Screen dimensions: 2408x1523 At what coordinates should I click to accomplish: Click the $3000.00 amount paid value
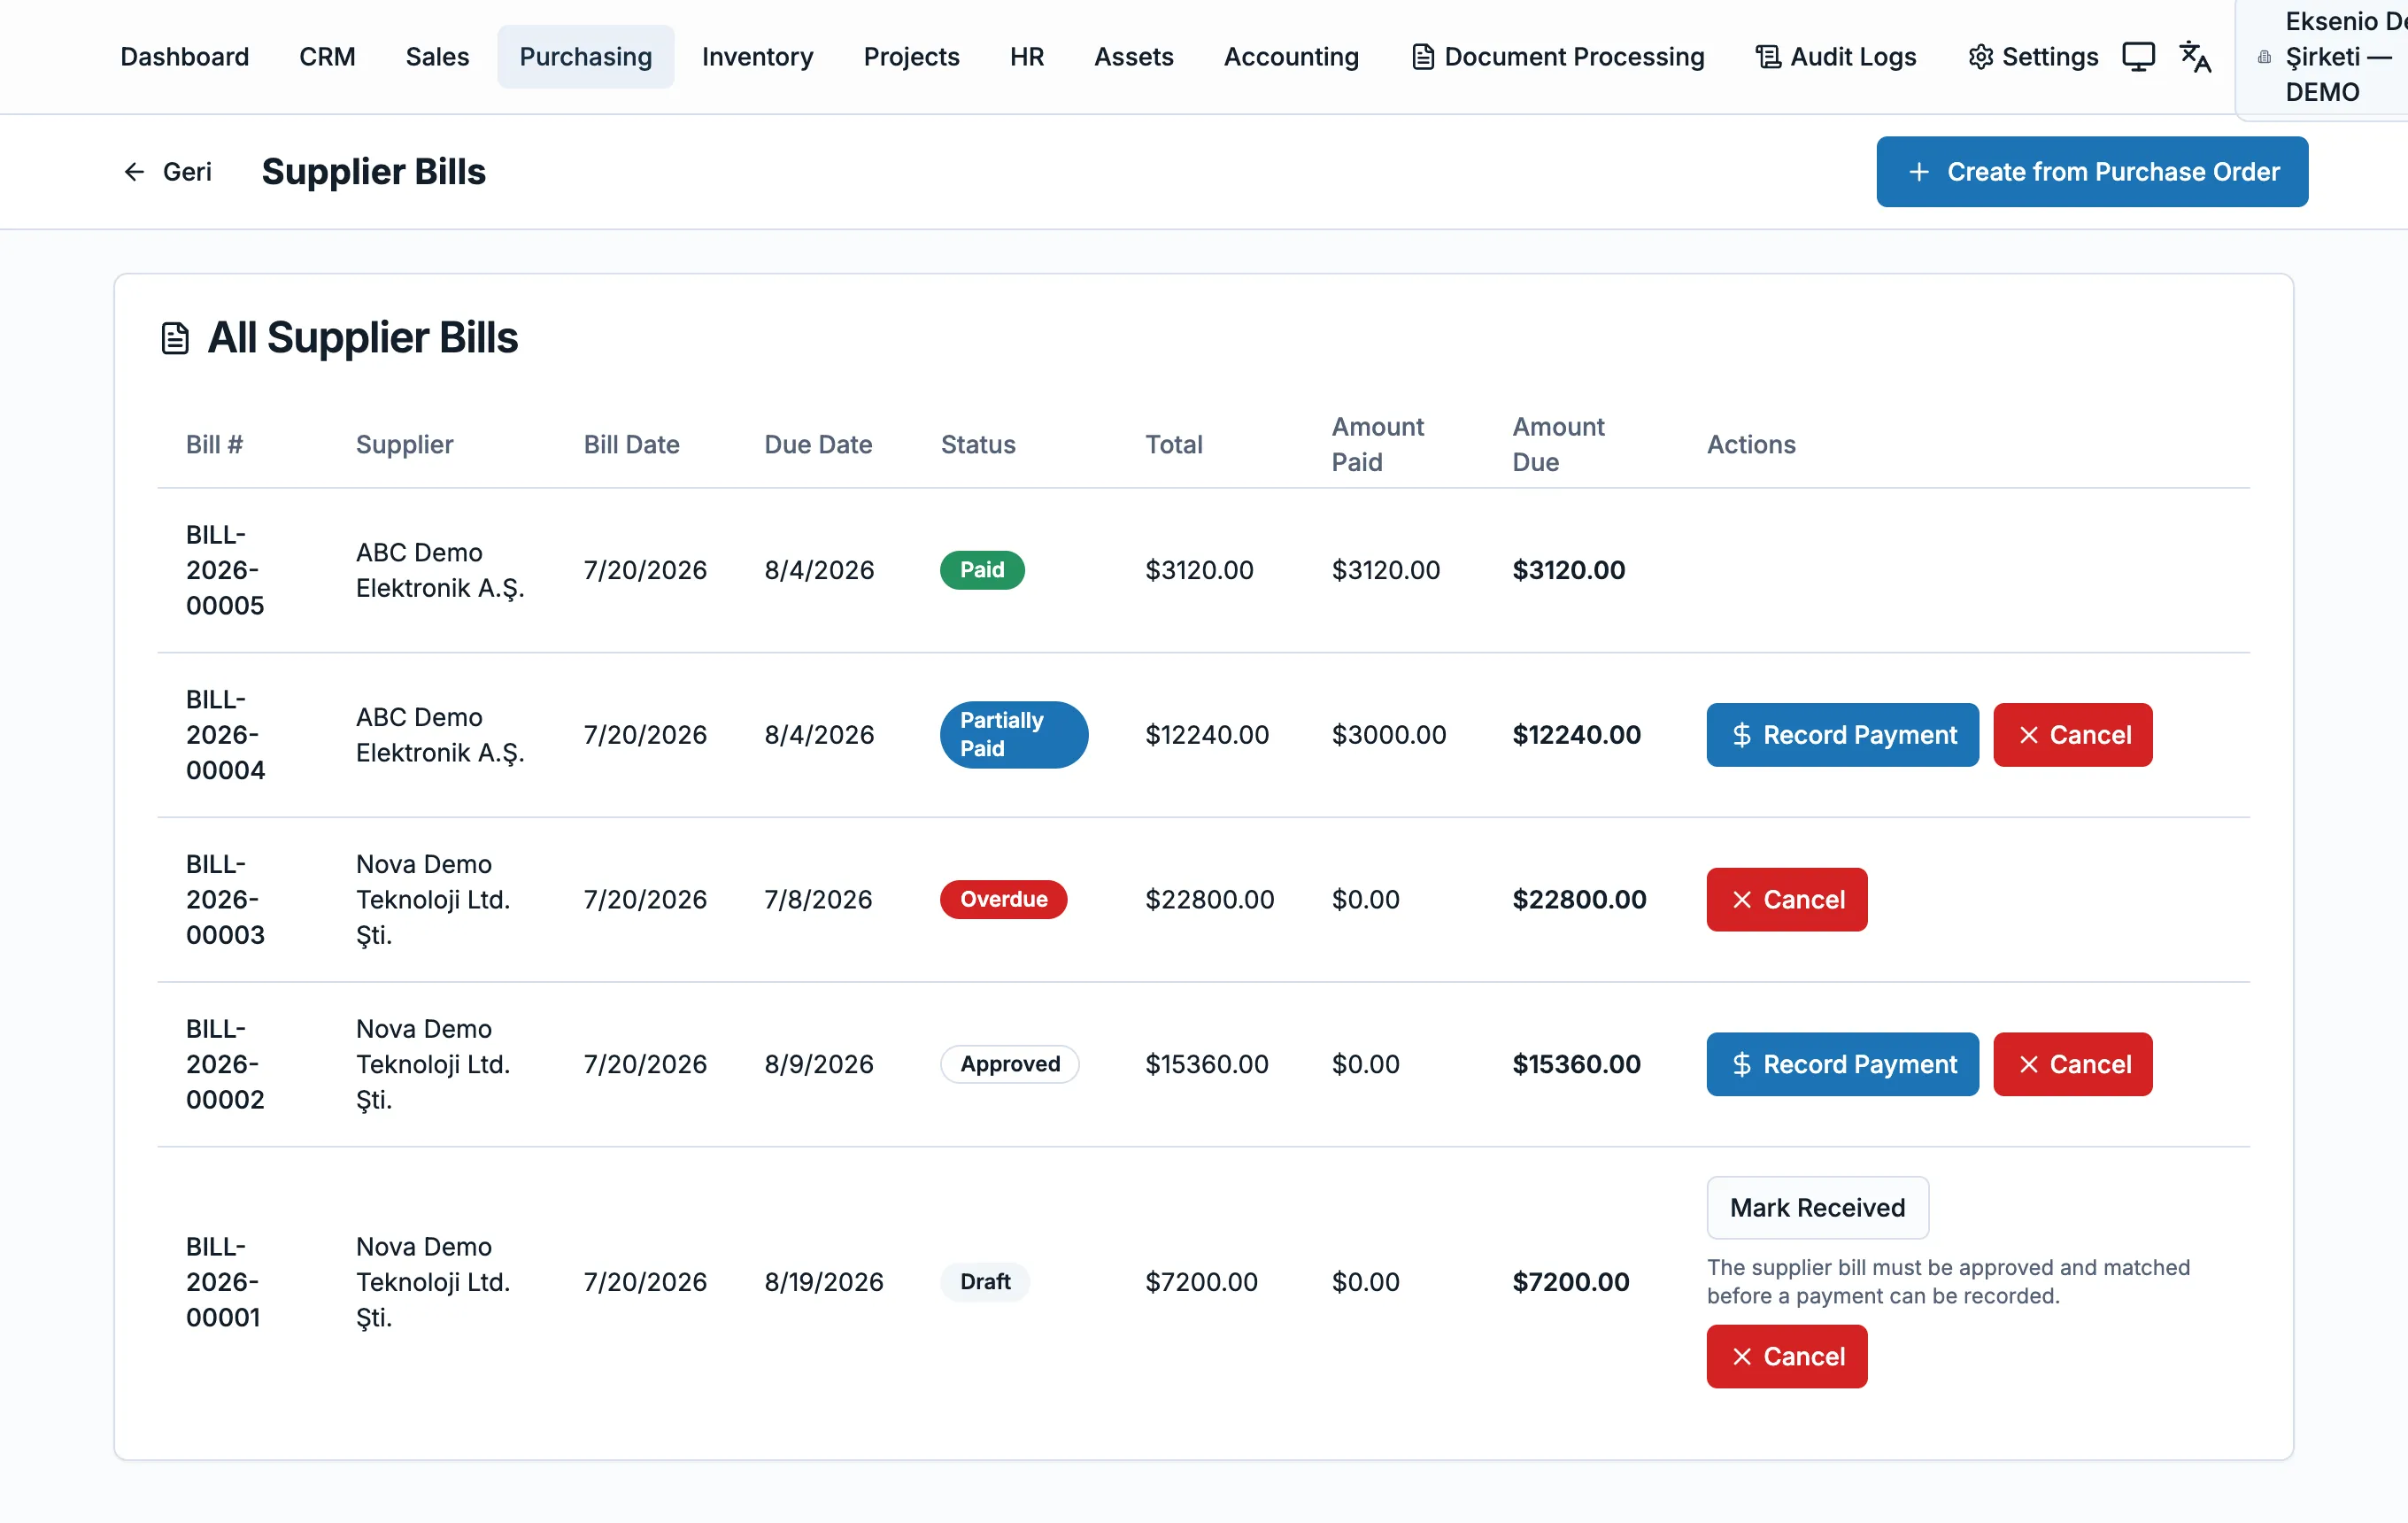[1389, 735]
